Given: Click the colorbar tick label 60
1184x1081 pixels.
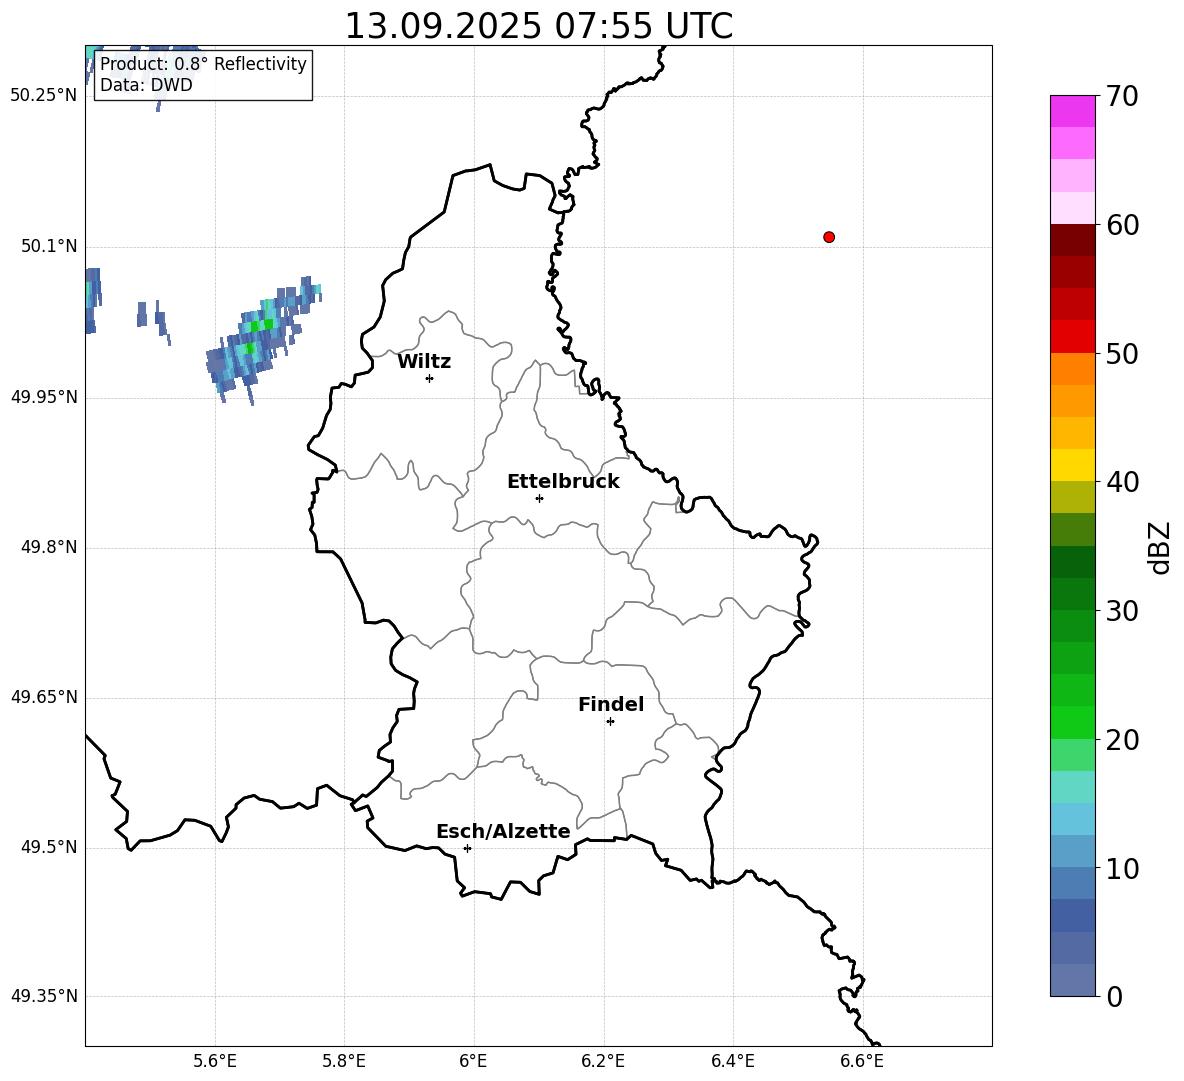Looking at the screenshot, I should (x=1122, y=225).
